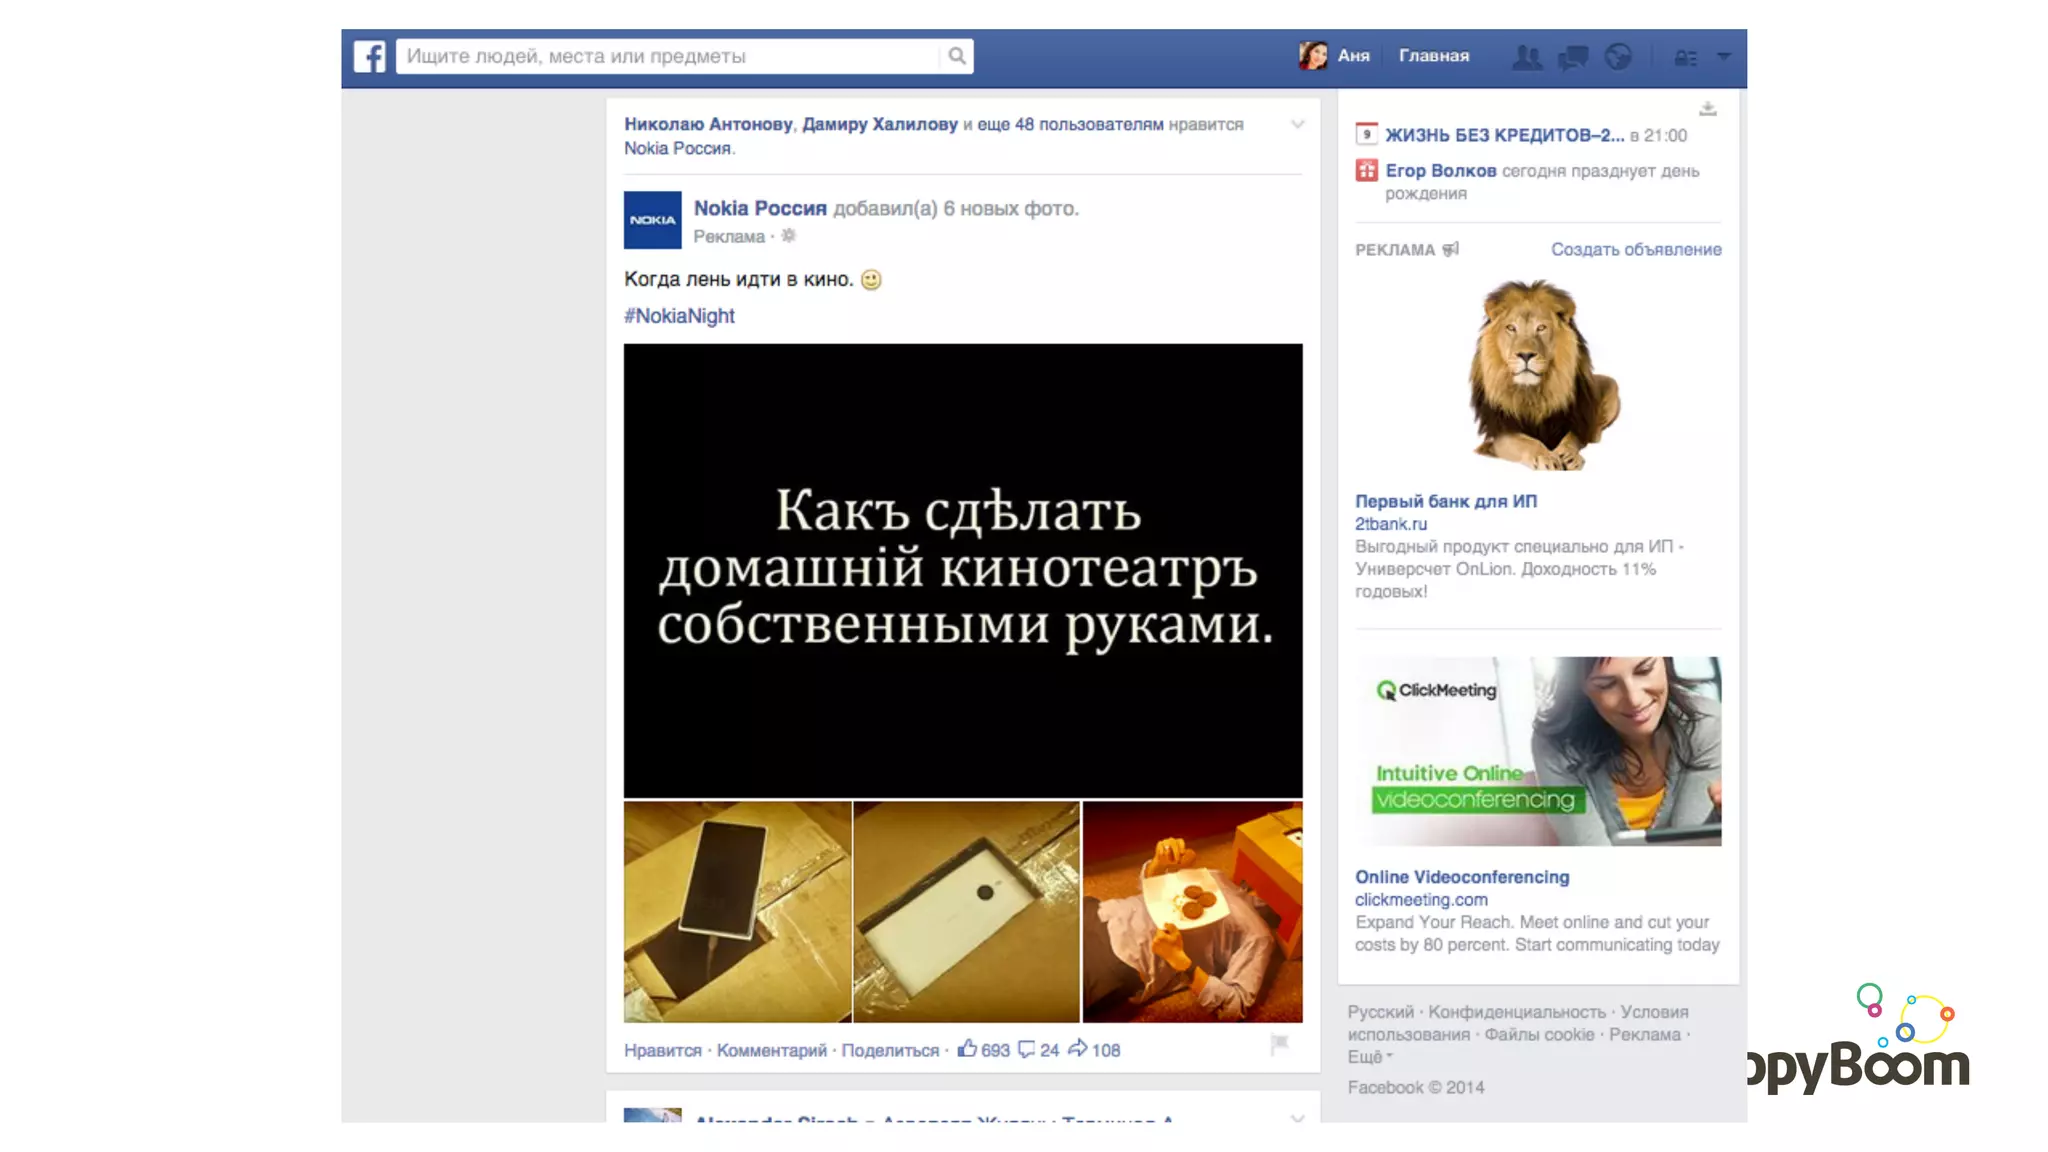The height and width of the screenshot is (1152, 2048).
Task: Click the flag icon on Nokia post
Action: 1279,1045
